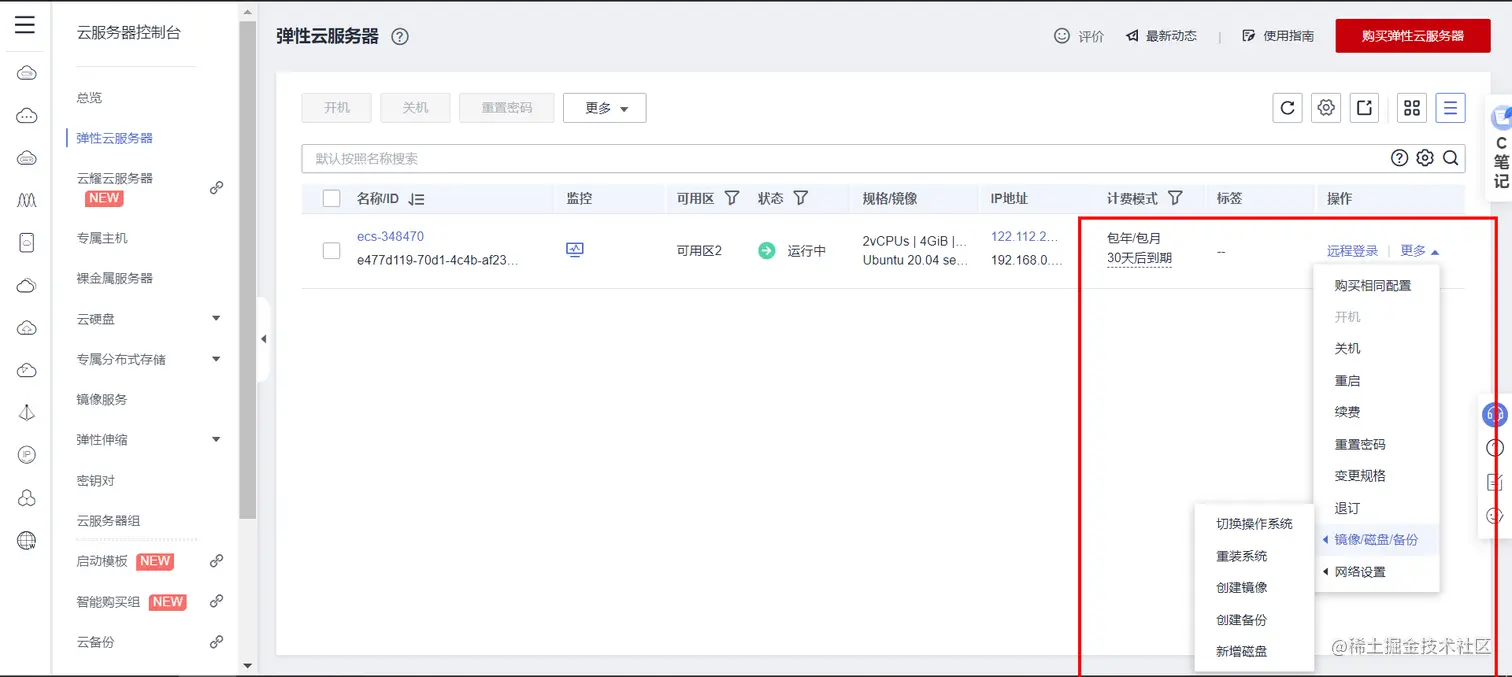Open help icon beside 弹性云服务器 title
This screenshot has height=677, width=1512.
(400, 37)
